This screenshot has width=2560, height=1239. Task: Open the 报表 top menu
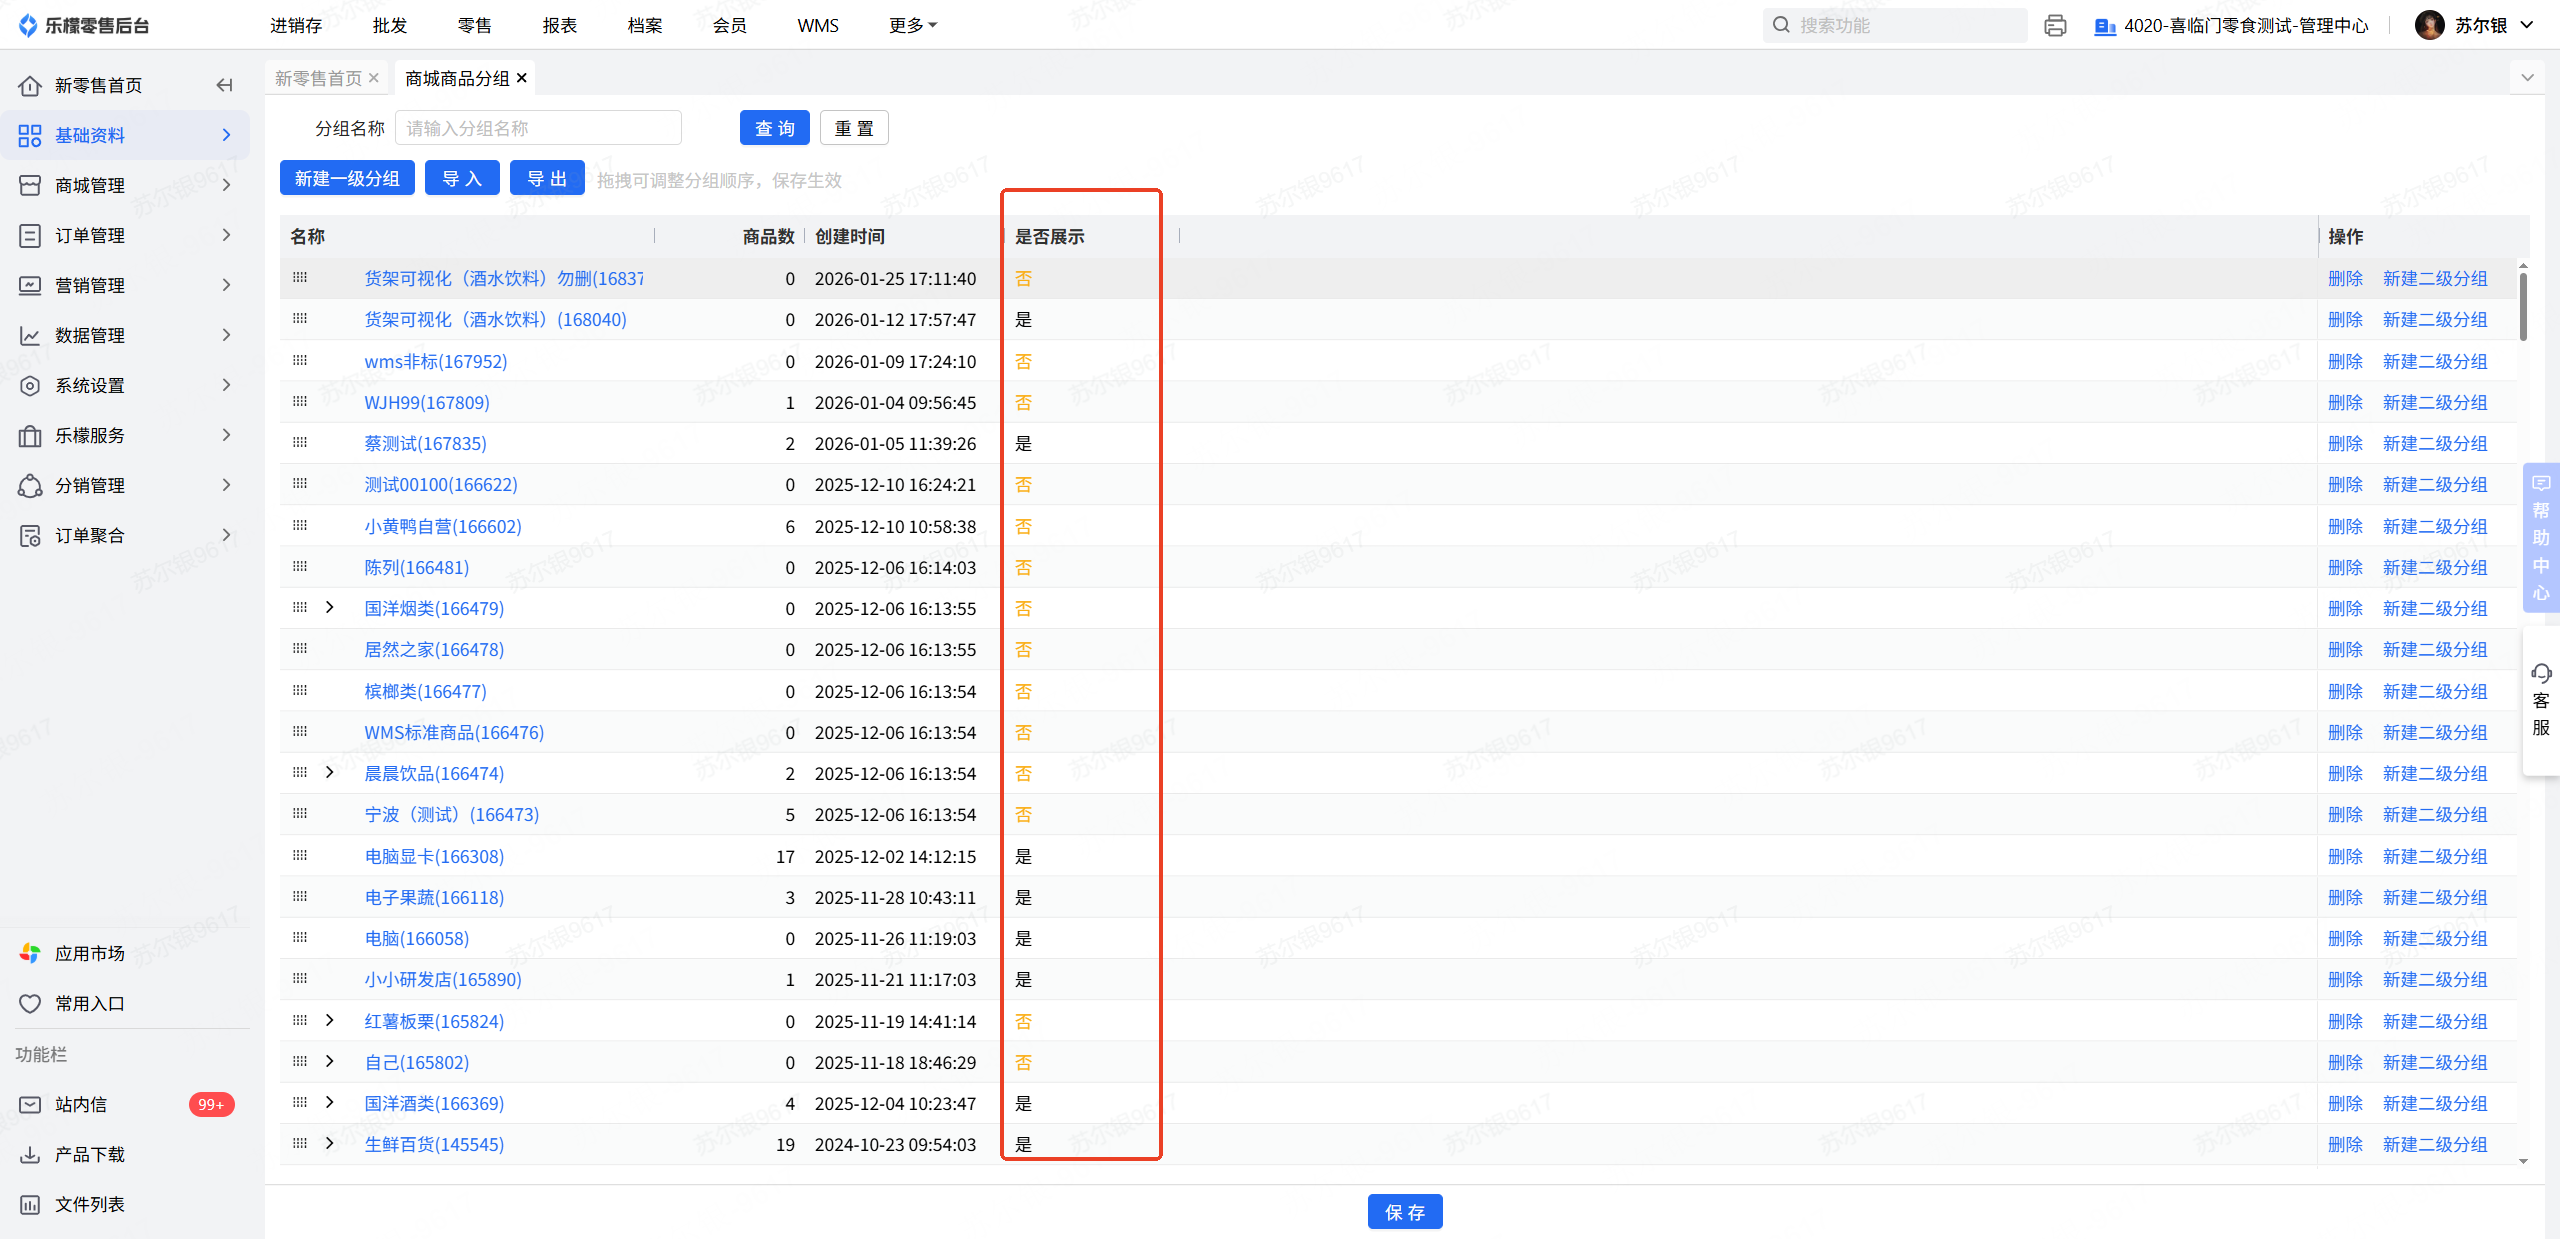tap(560, 25)
